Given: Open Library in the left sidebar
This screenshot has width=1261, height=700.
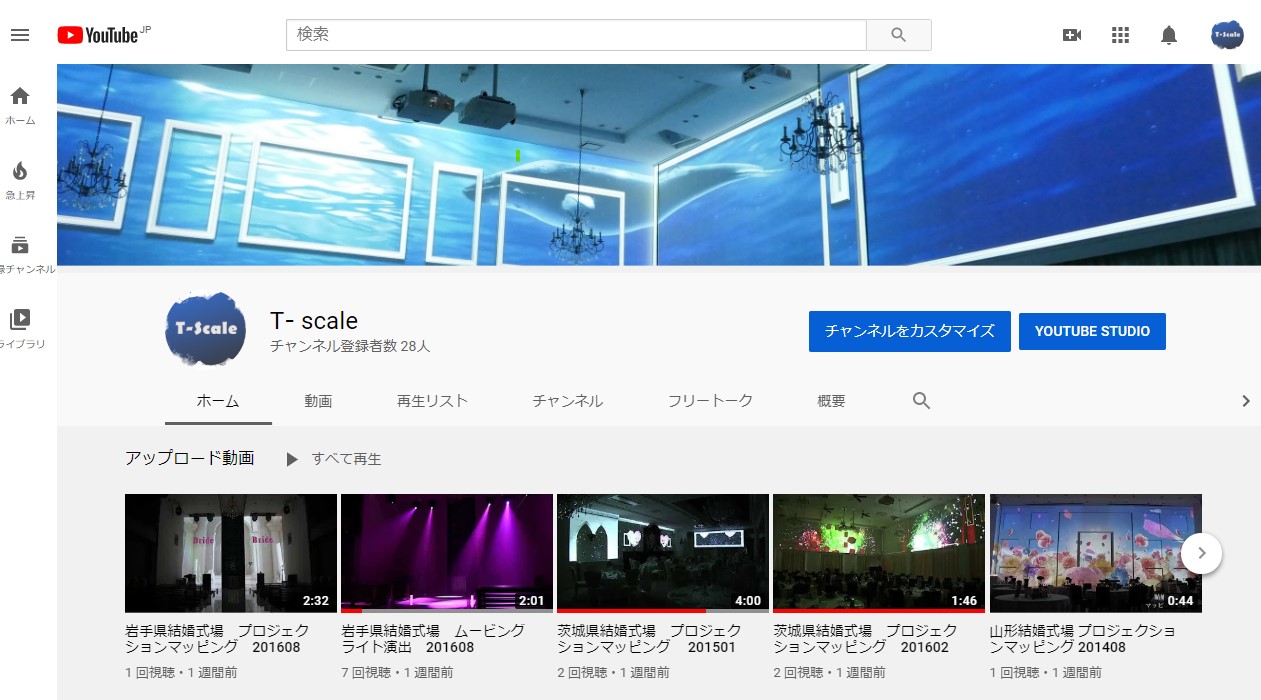Looking at the screenshot, I should (20, 328).
